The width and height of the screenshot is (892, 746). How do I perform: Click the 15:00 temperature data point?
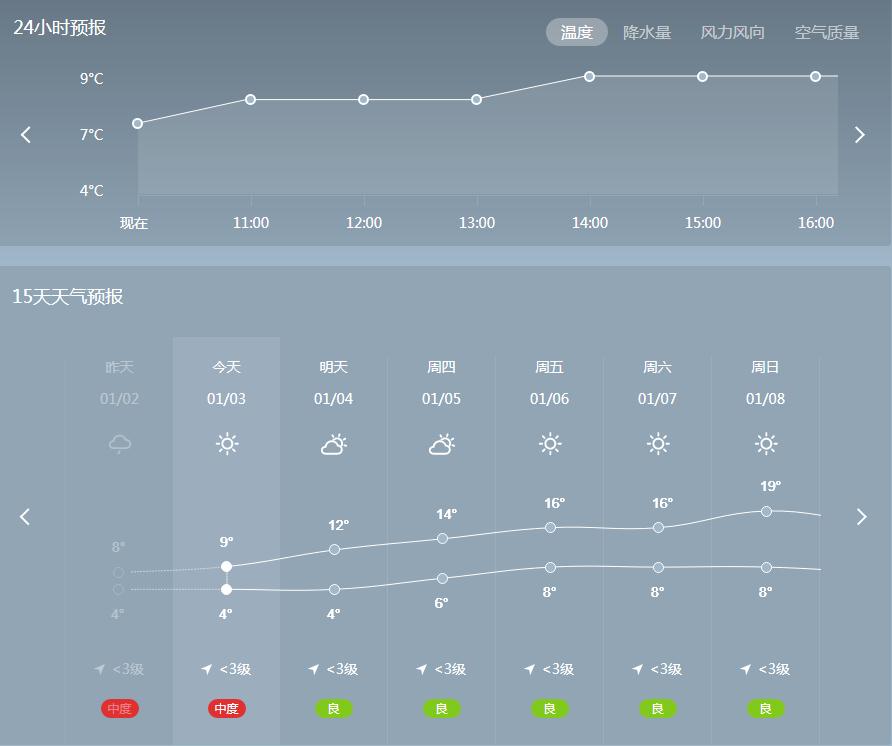(x=703, y=76)
